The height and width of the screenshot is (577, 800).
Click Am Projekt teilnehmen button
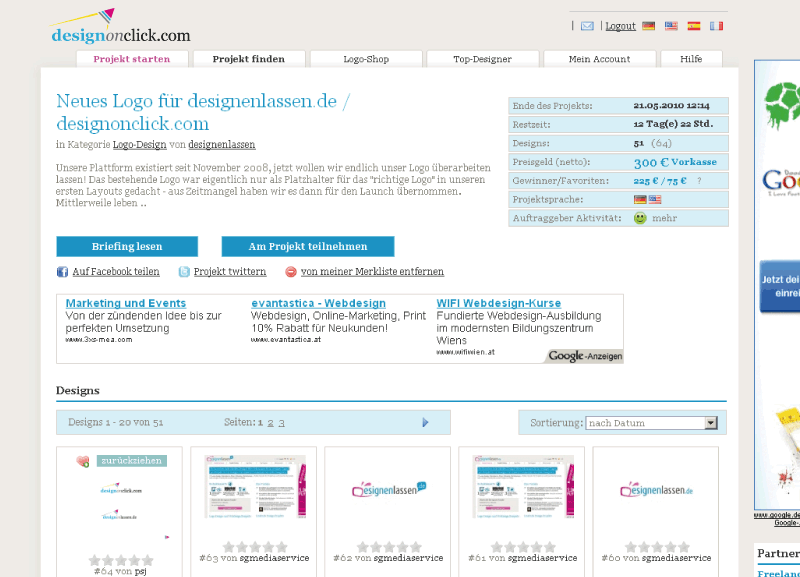pyautogui.click(x=308, y=246)
